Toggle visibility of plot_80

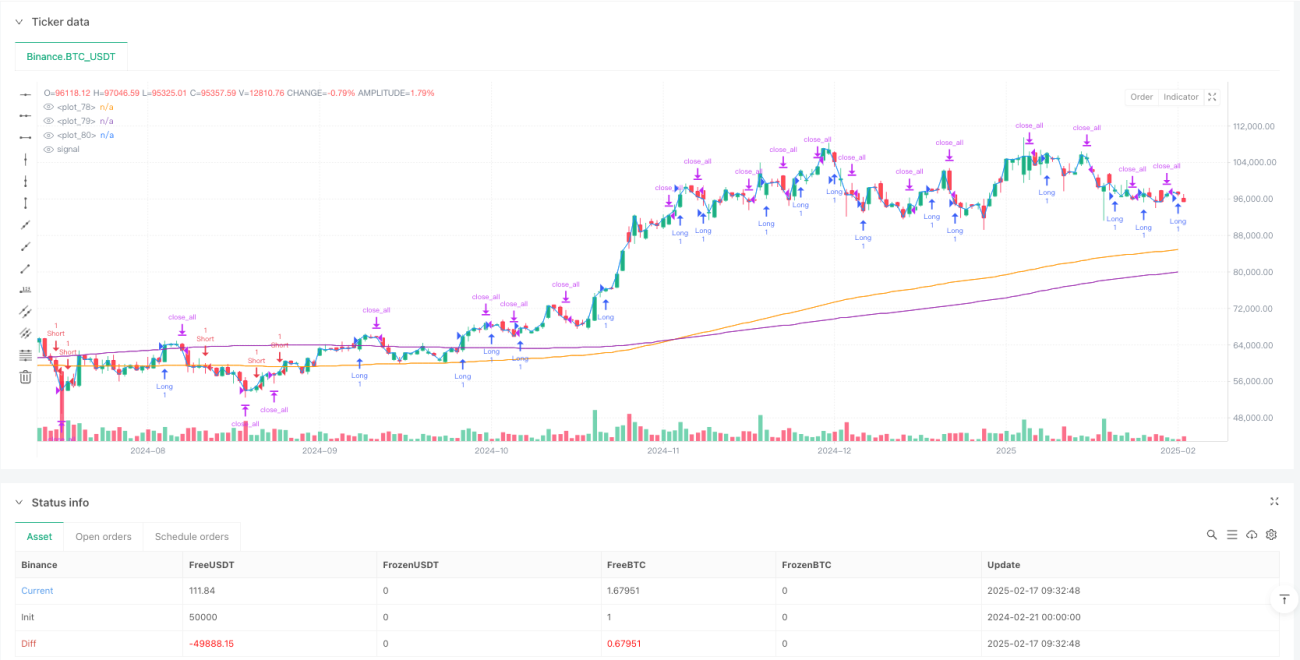pyautogui.click(x=48, y=134)
